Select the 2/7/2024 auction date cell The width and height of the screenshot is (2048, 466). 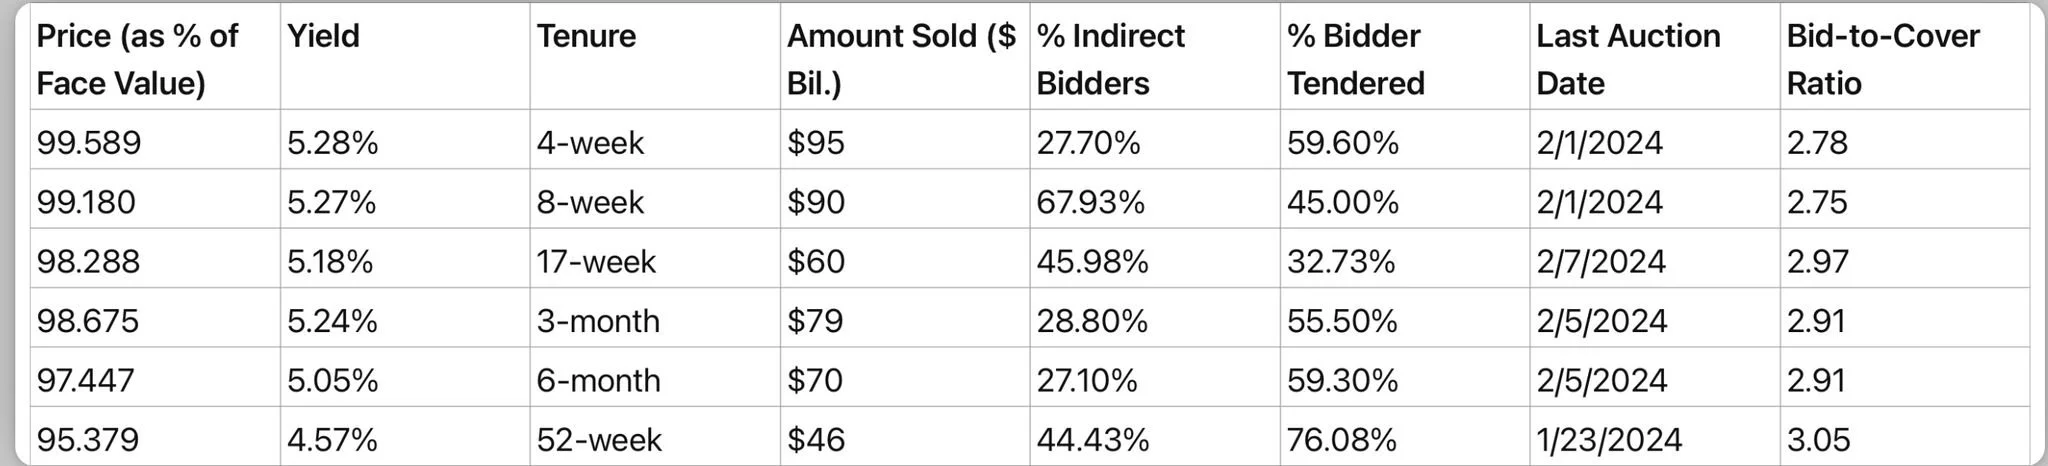(x=1601, y=262)
